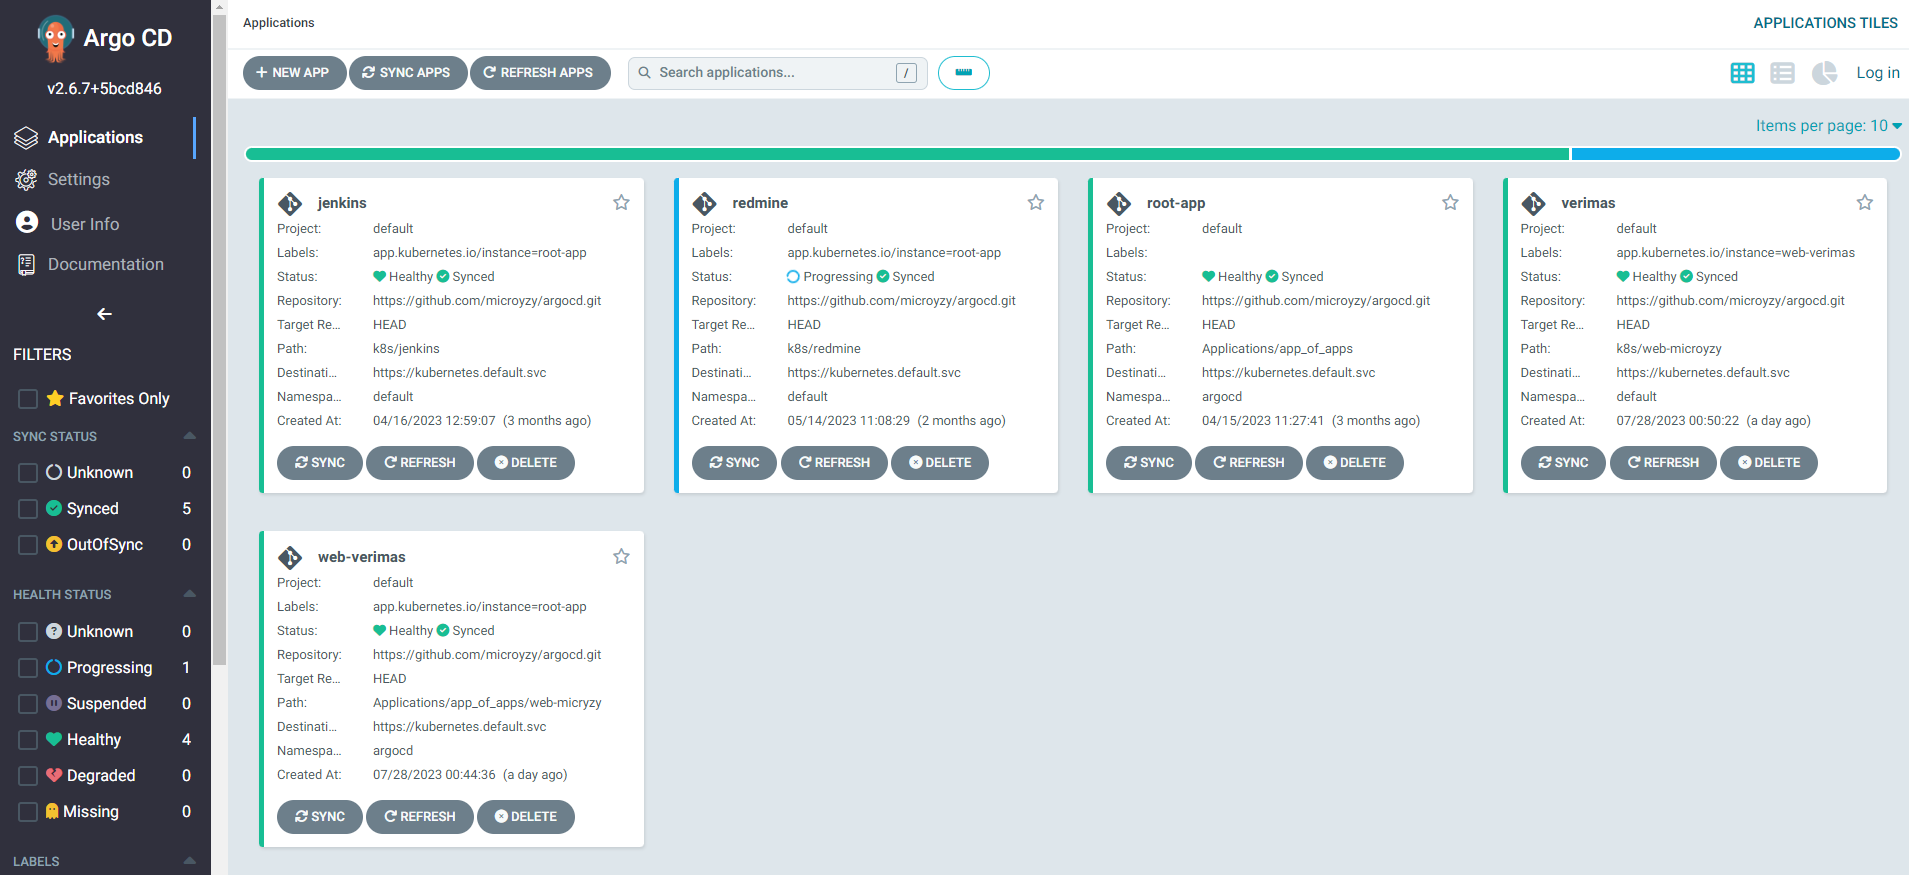
Task: Open Settings in the sidebar
Action: pyautogui.click(x=78, y=180)
